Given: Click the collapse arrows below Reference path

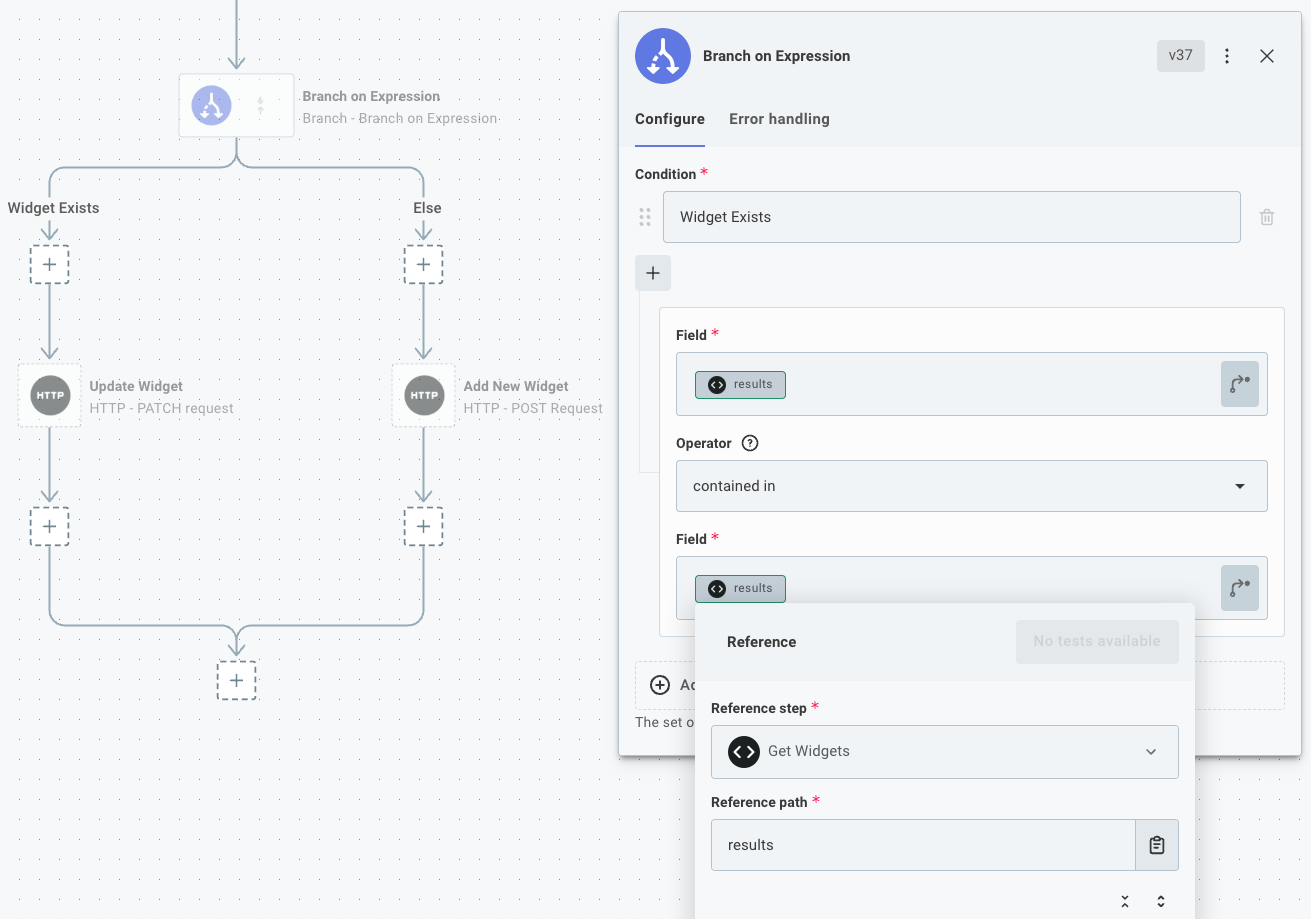Looking at the screenshot, I should tap(1125, 901).
